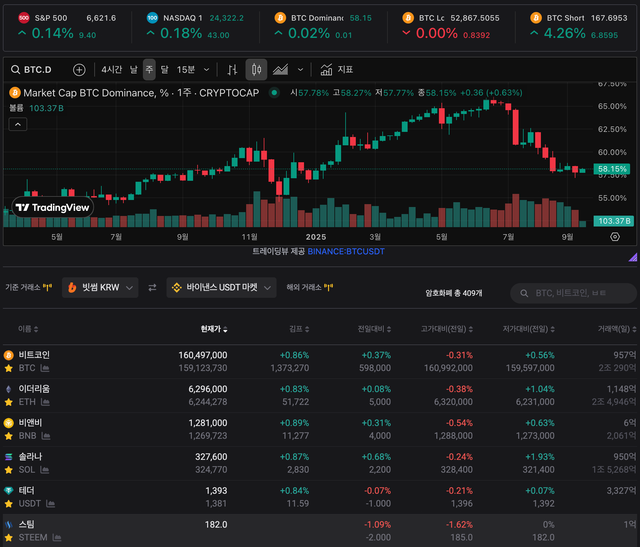Add a symbol to compare with plus icon
Screen dimensions: 640x547
[79, 70]
